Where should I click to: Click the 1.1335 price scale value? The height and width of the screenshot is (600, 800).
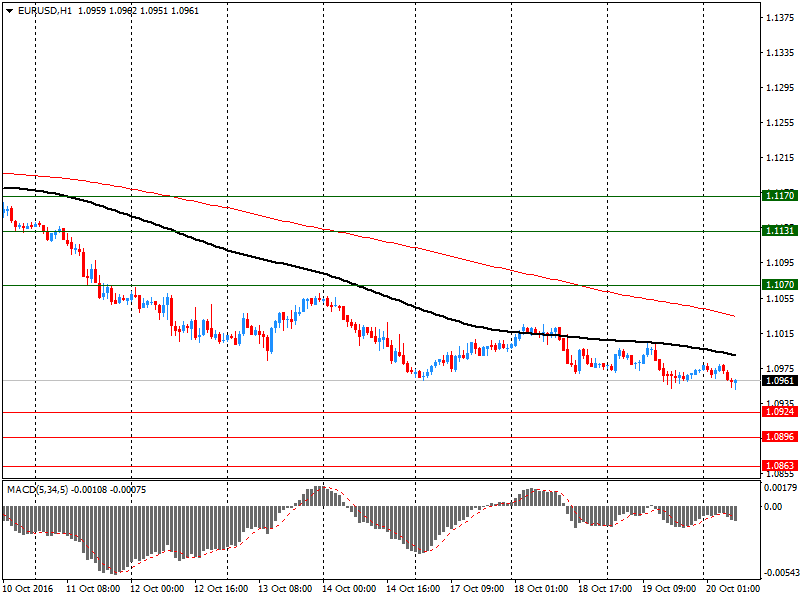780,53
